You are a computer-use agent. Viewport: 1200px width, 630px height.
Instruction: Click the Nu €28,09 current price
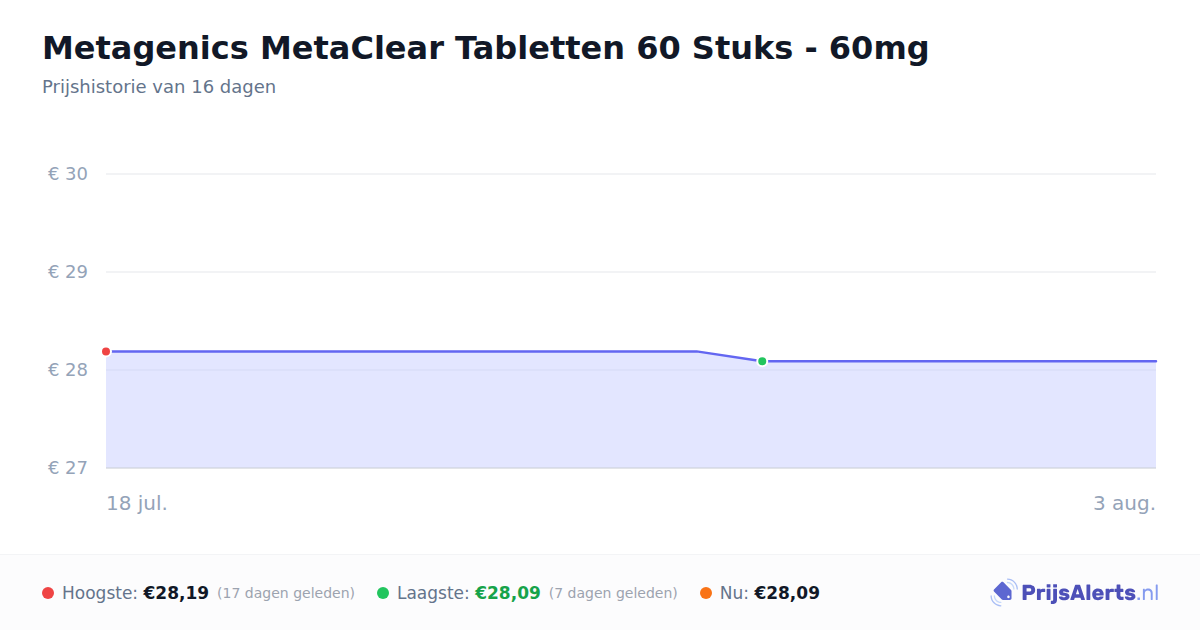point(787,593)
